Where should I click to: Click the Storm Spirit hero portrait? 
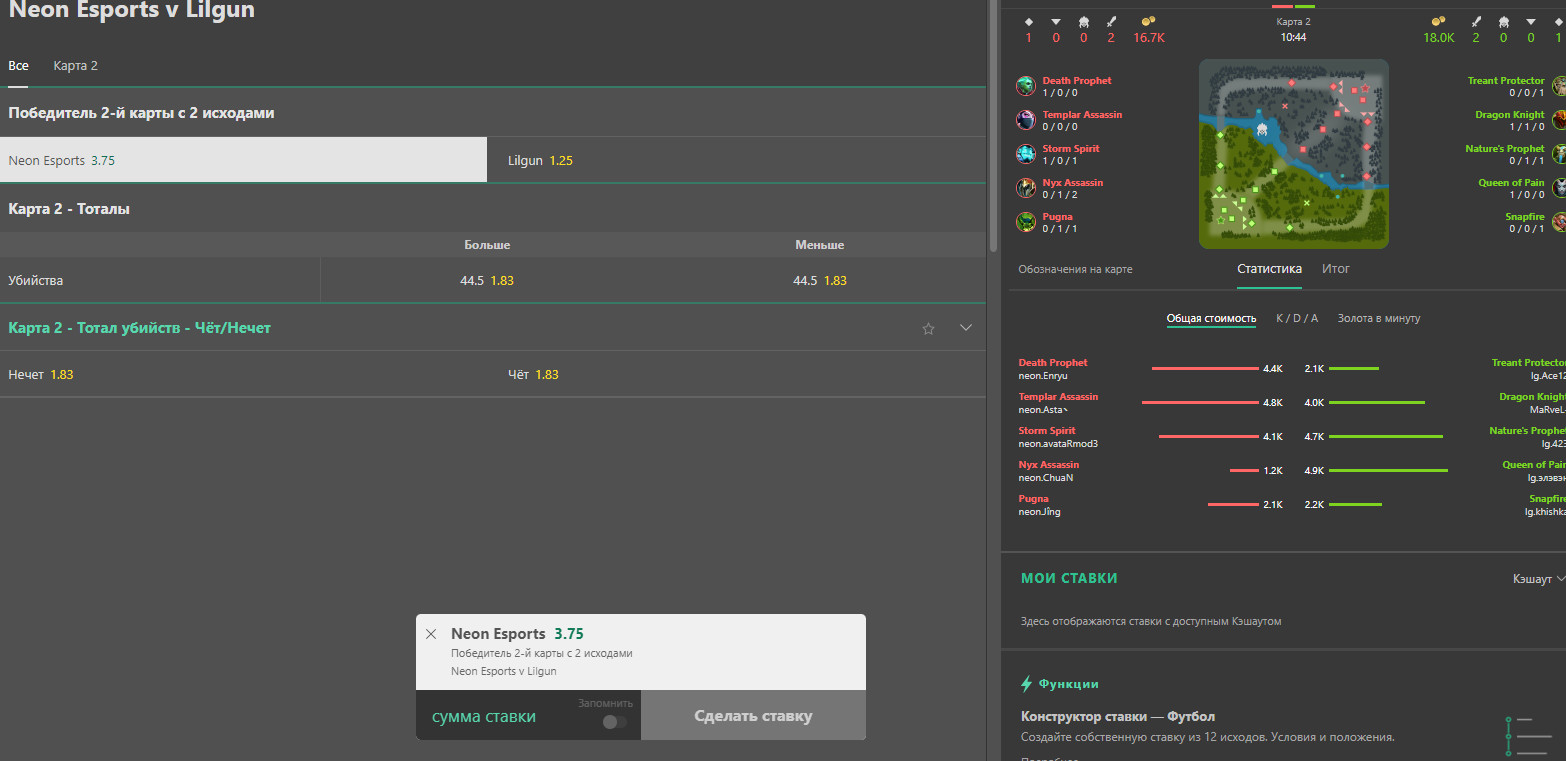click(1025, 154)
